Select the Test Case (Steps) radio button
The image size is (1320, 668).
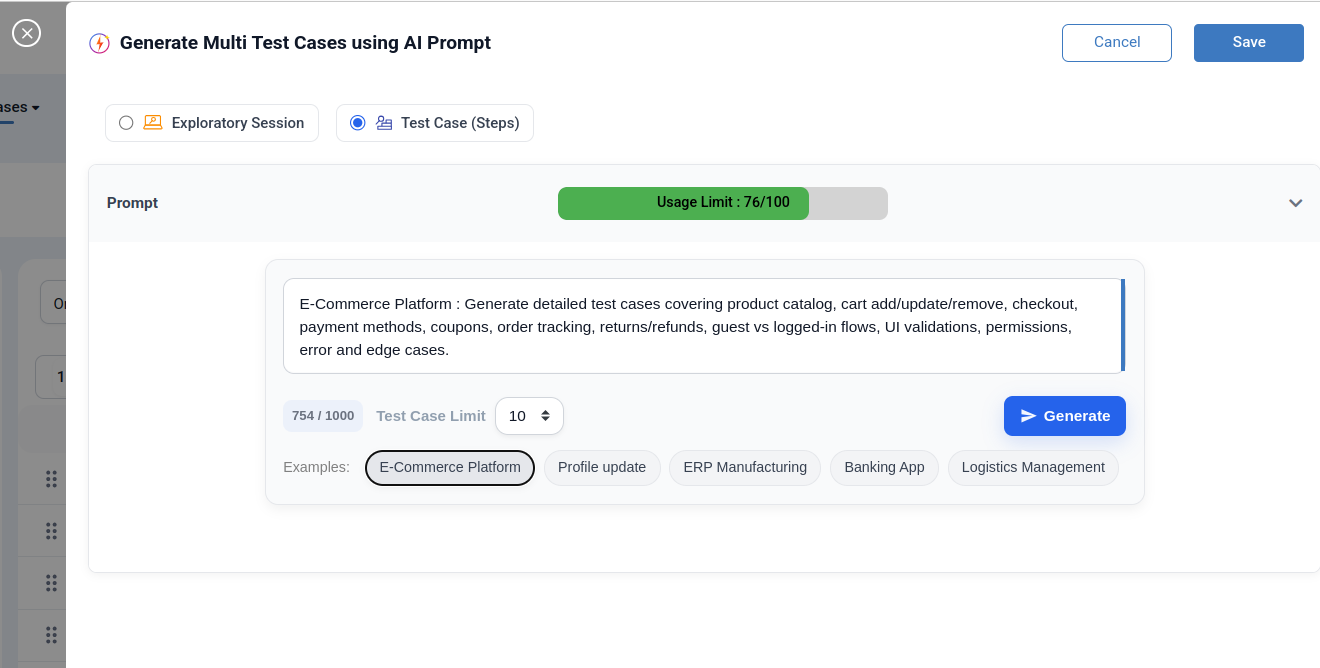tap(358, 122)
